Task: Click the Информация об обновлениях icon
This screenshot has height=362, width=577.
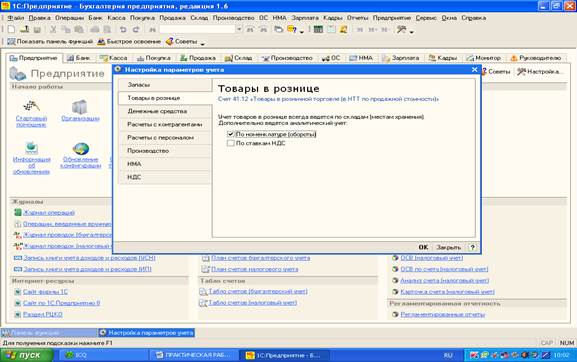Action: point(31,148)
